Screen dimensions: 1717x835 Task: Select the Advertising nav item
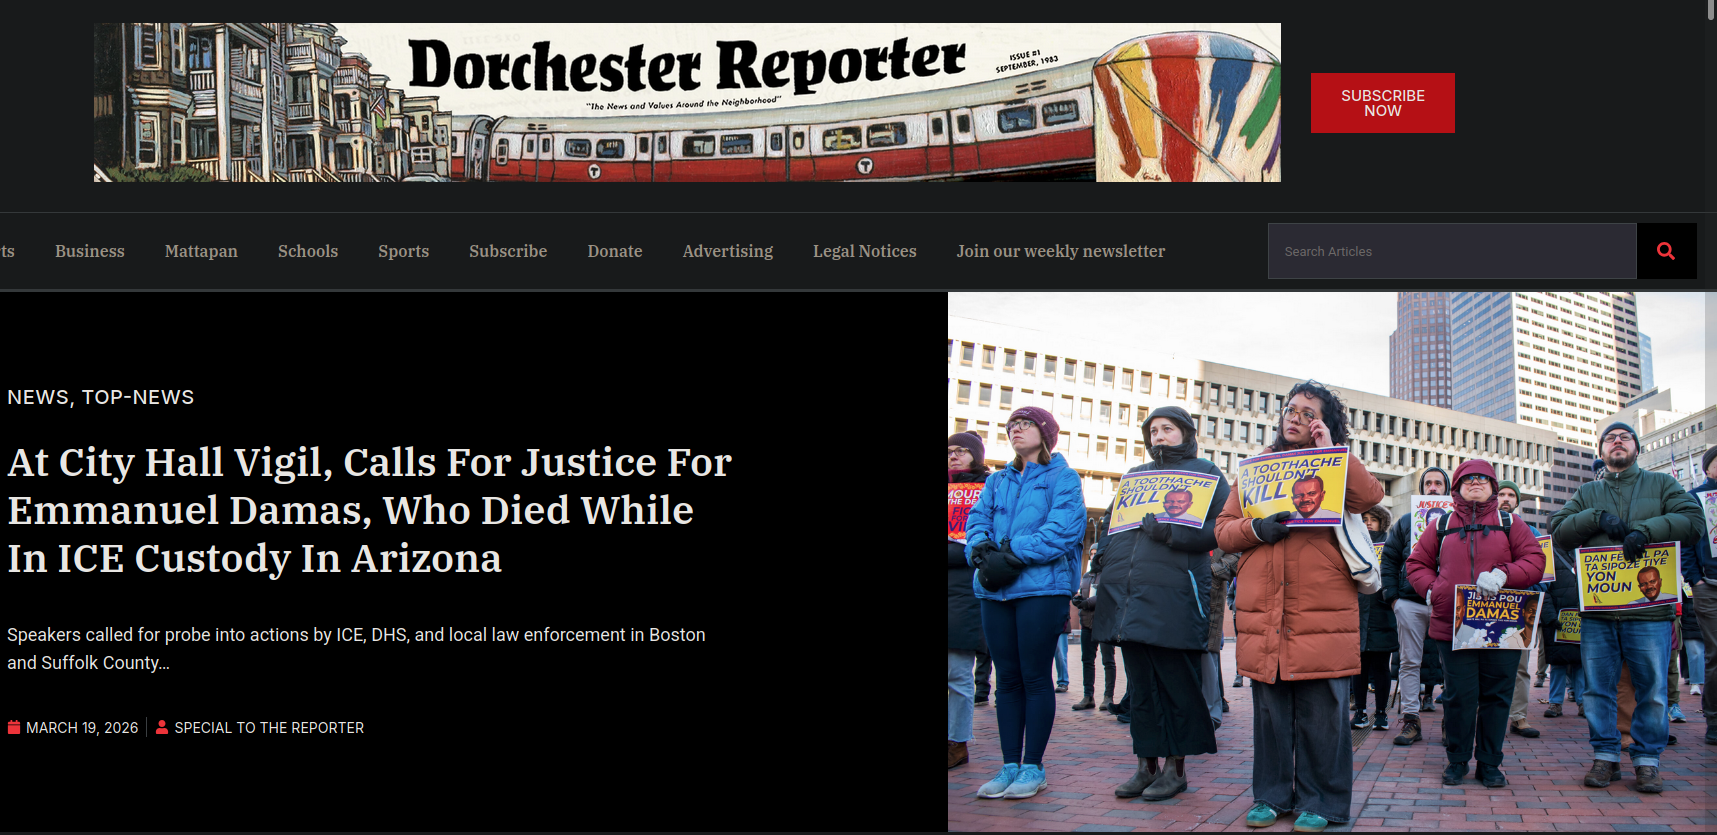point(728,252)
